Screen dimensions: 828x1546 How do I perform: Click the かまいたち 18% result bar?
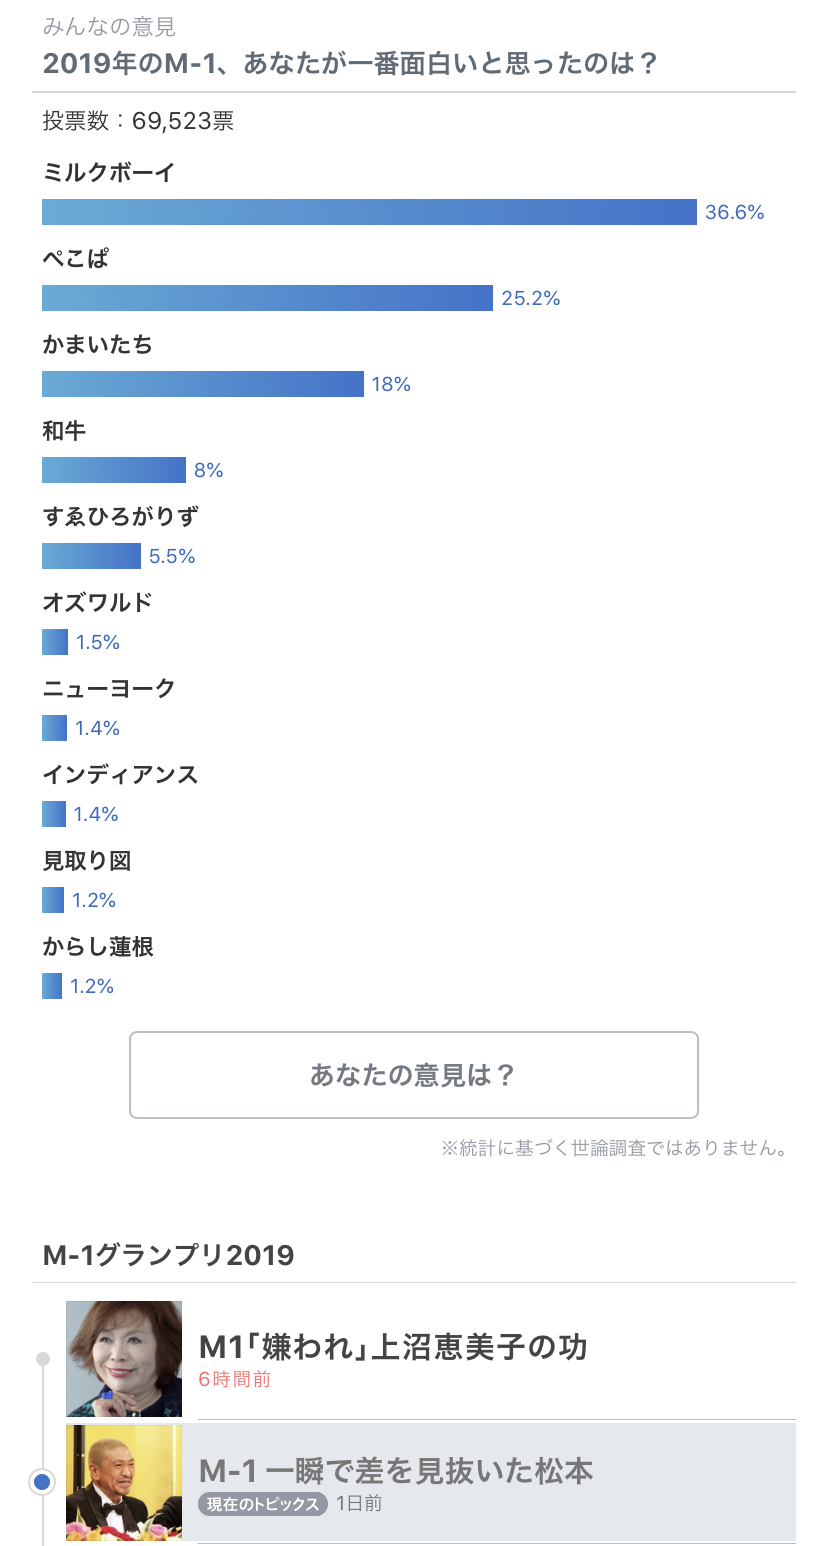[x=203, y=384]
